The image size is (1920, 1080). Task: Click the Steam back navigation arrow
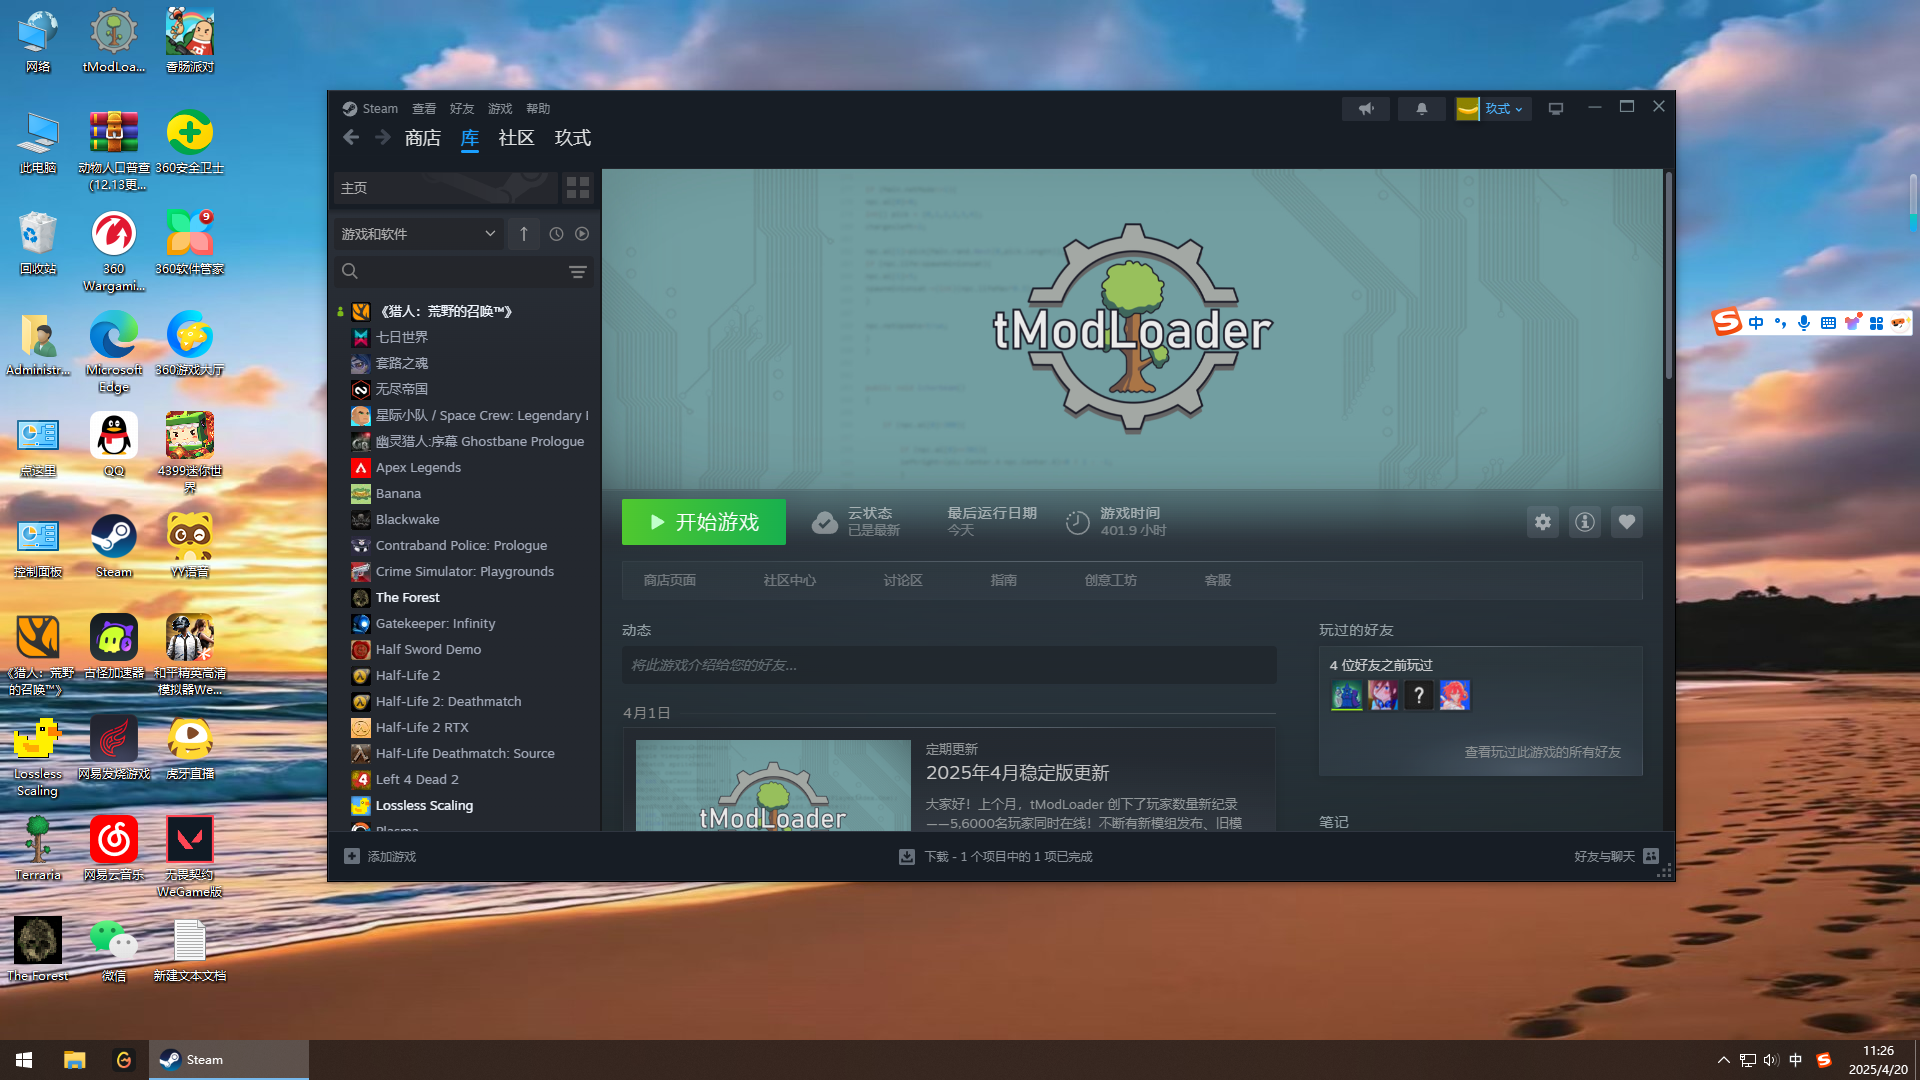point(351,138)
